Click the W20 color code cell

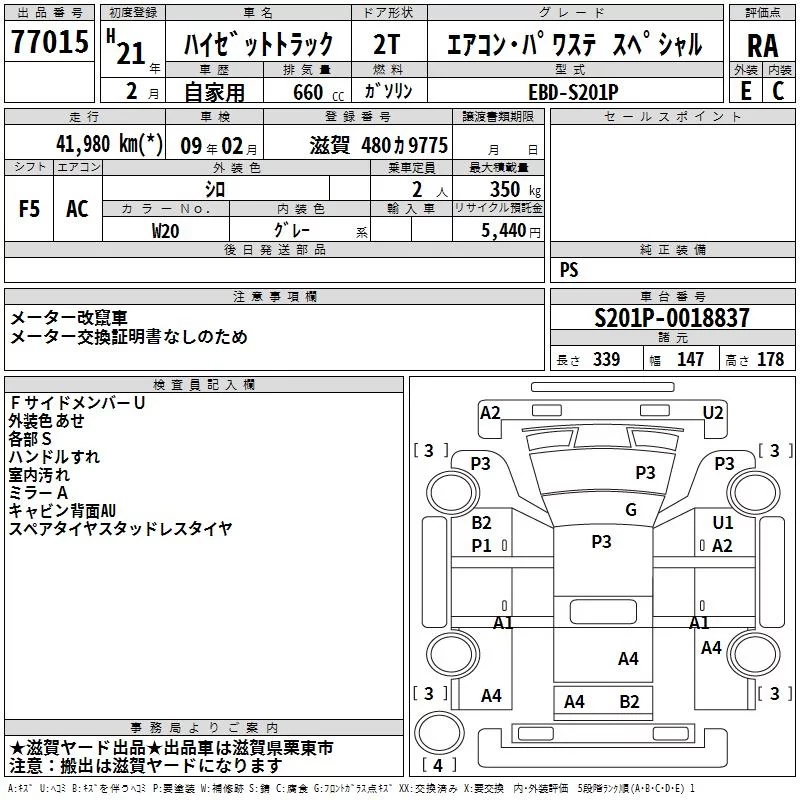166,230
